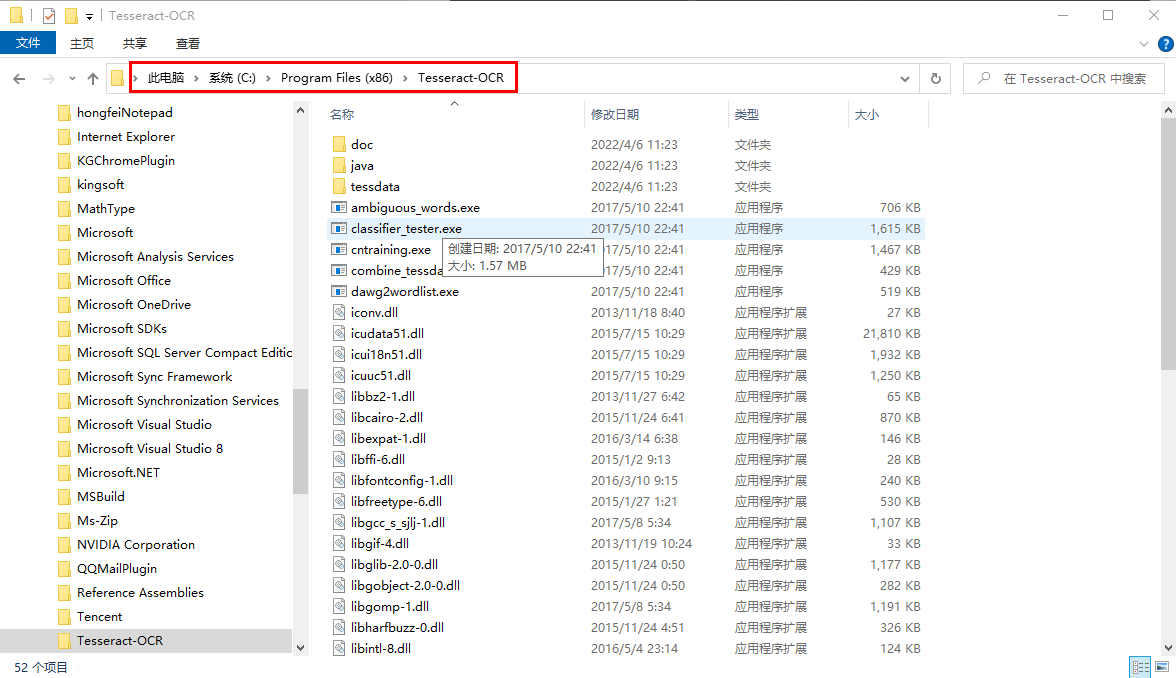Expand address bar history dropdown
Viewport: 1176px width, 678px height.
pos(905,79)
